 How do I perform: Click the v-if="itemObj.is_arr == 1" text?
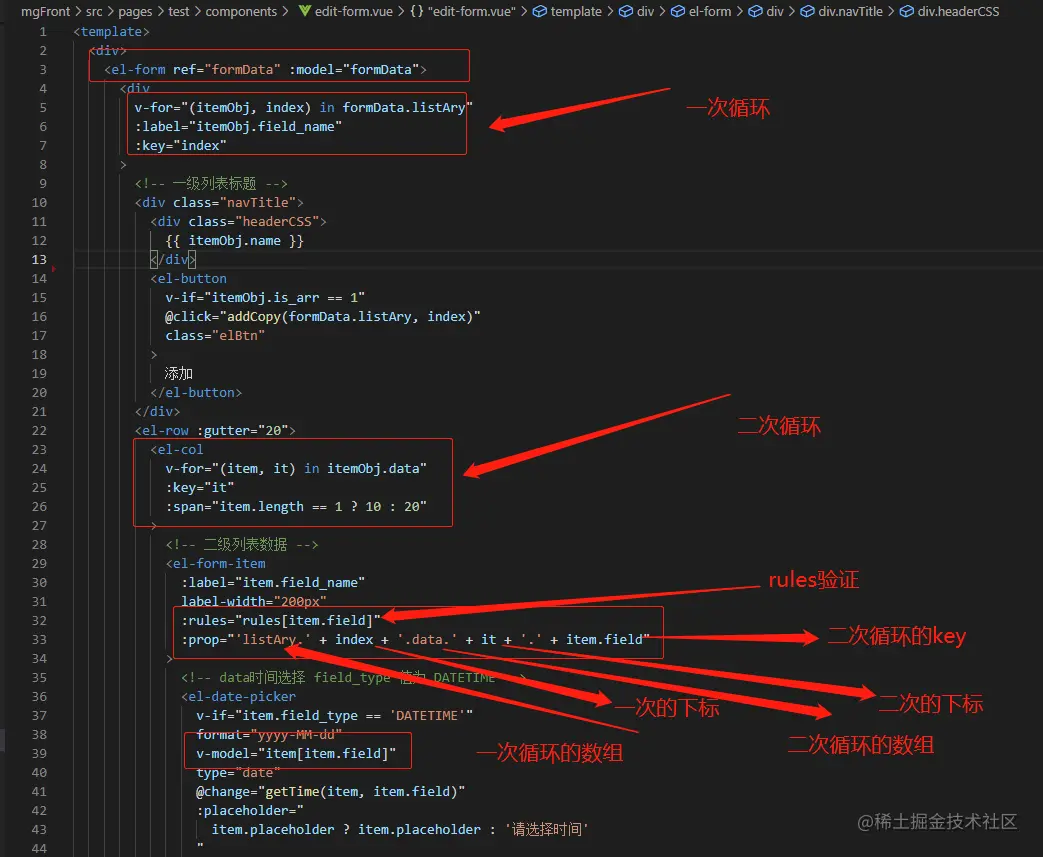(x=265, y=297)
